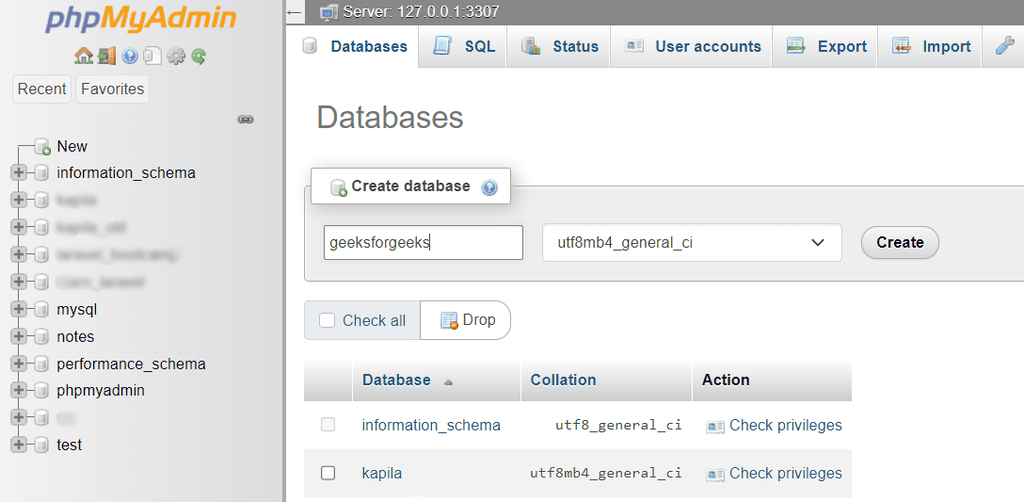Select the information_schema row checkbox
The width and height of the screenshot is (1024, 502).
tap(328, 425)
